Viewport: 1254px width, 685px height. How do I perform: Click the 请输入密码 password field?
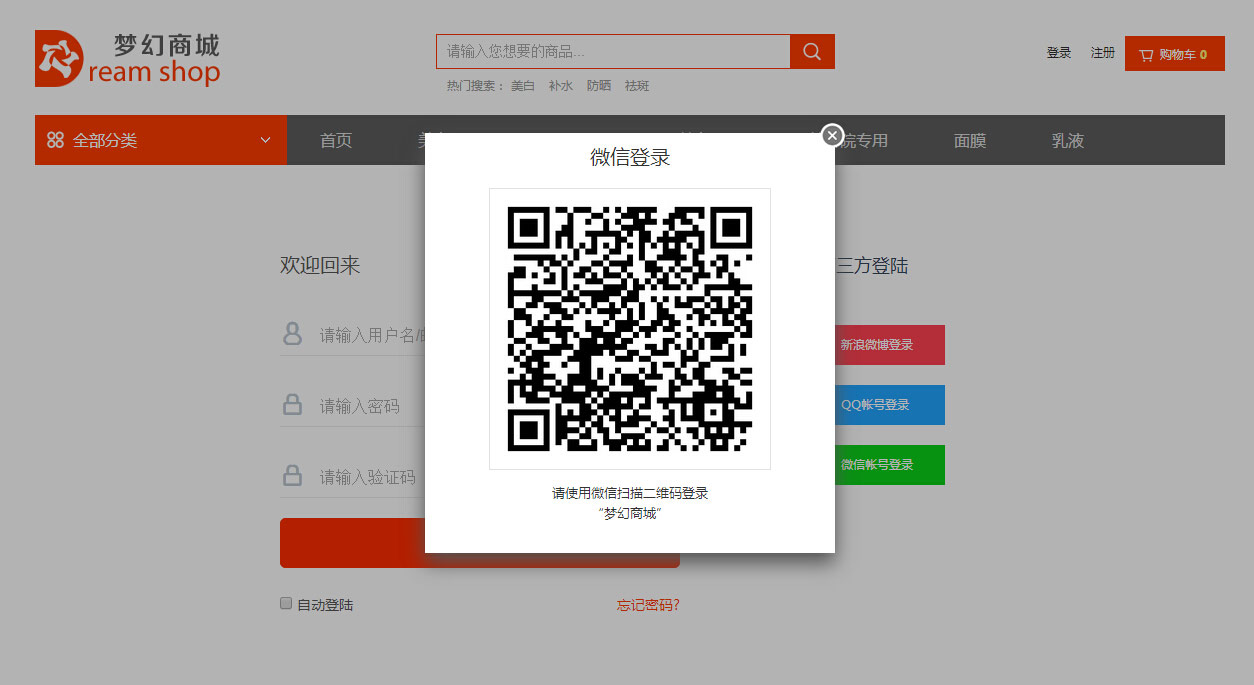coord(352,406)
